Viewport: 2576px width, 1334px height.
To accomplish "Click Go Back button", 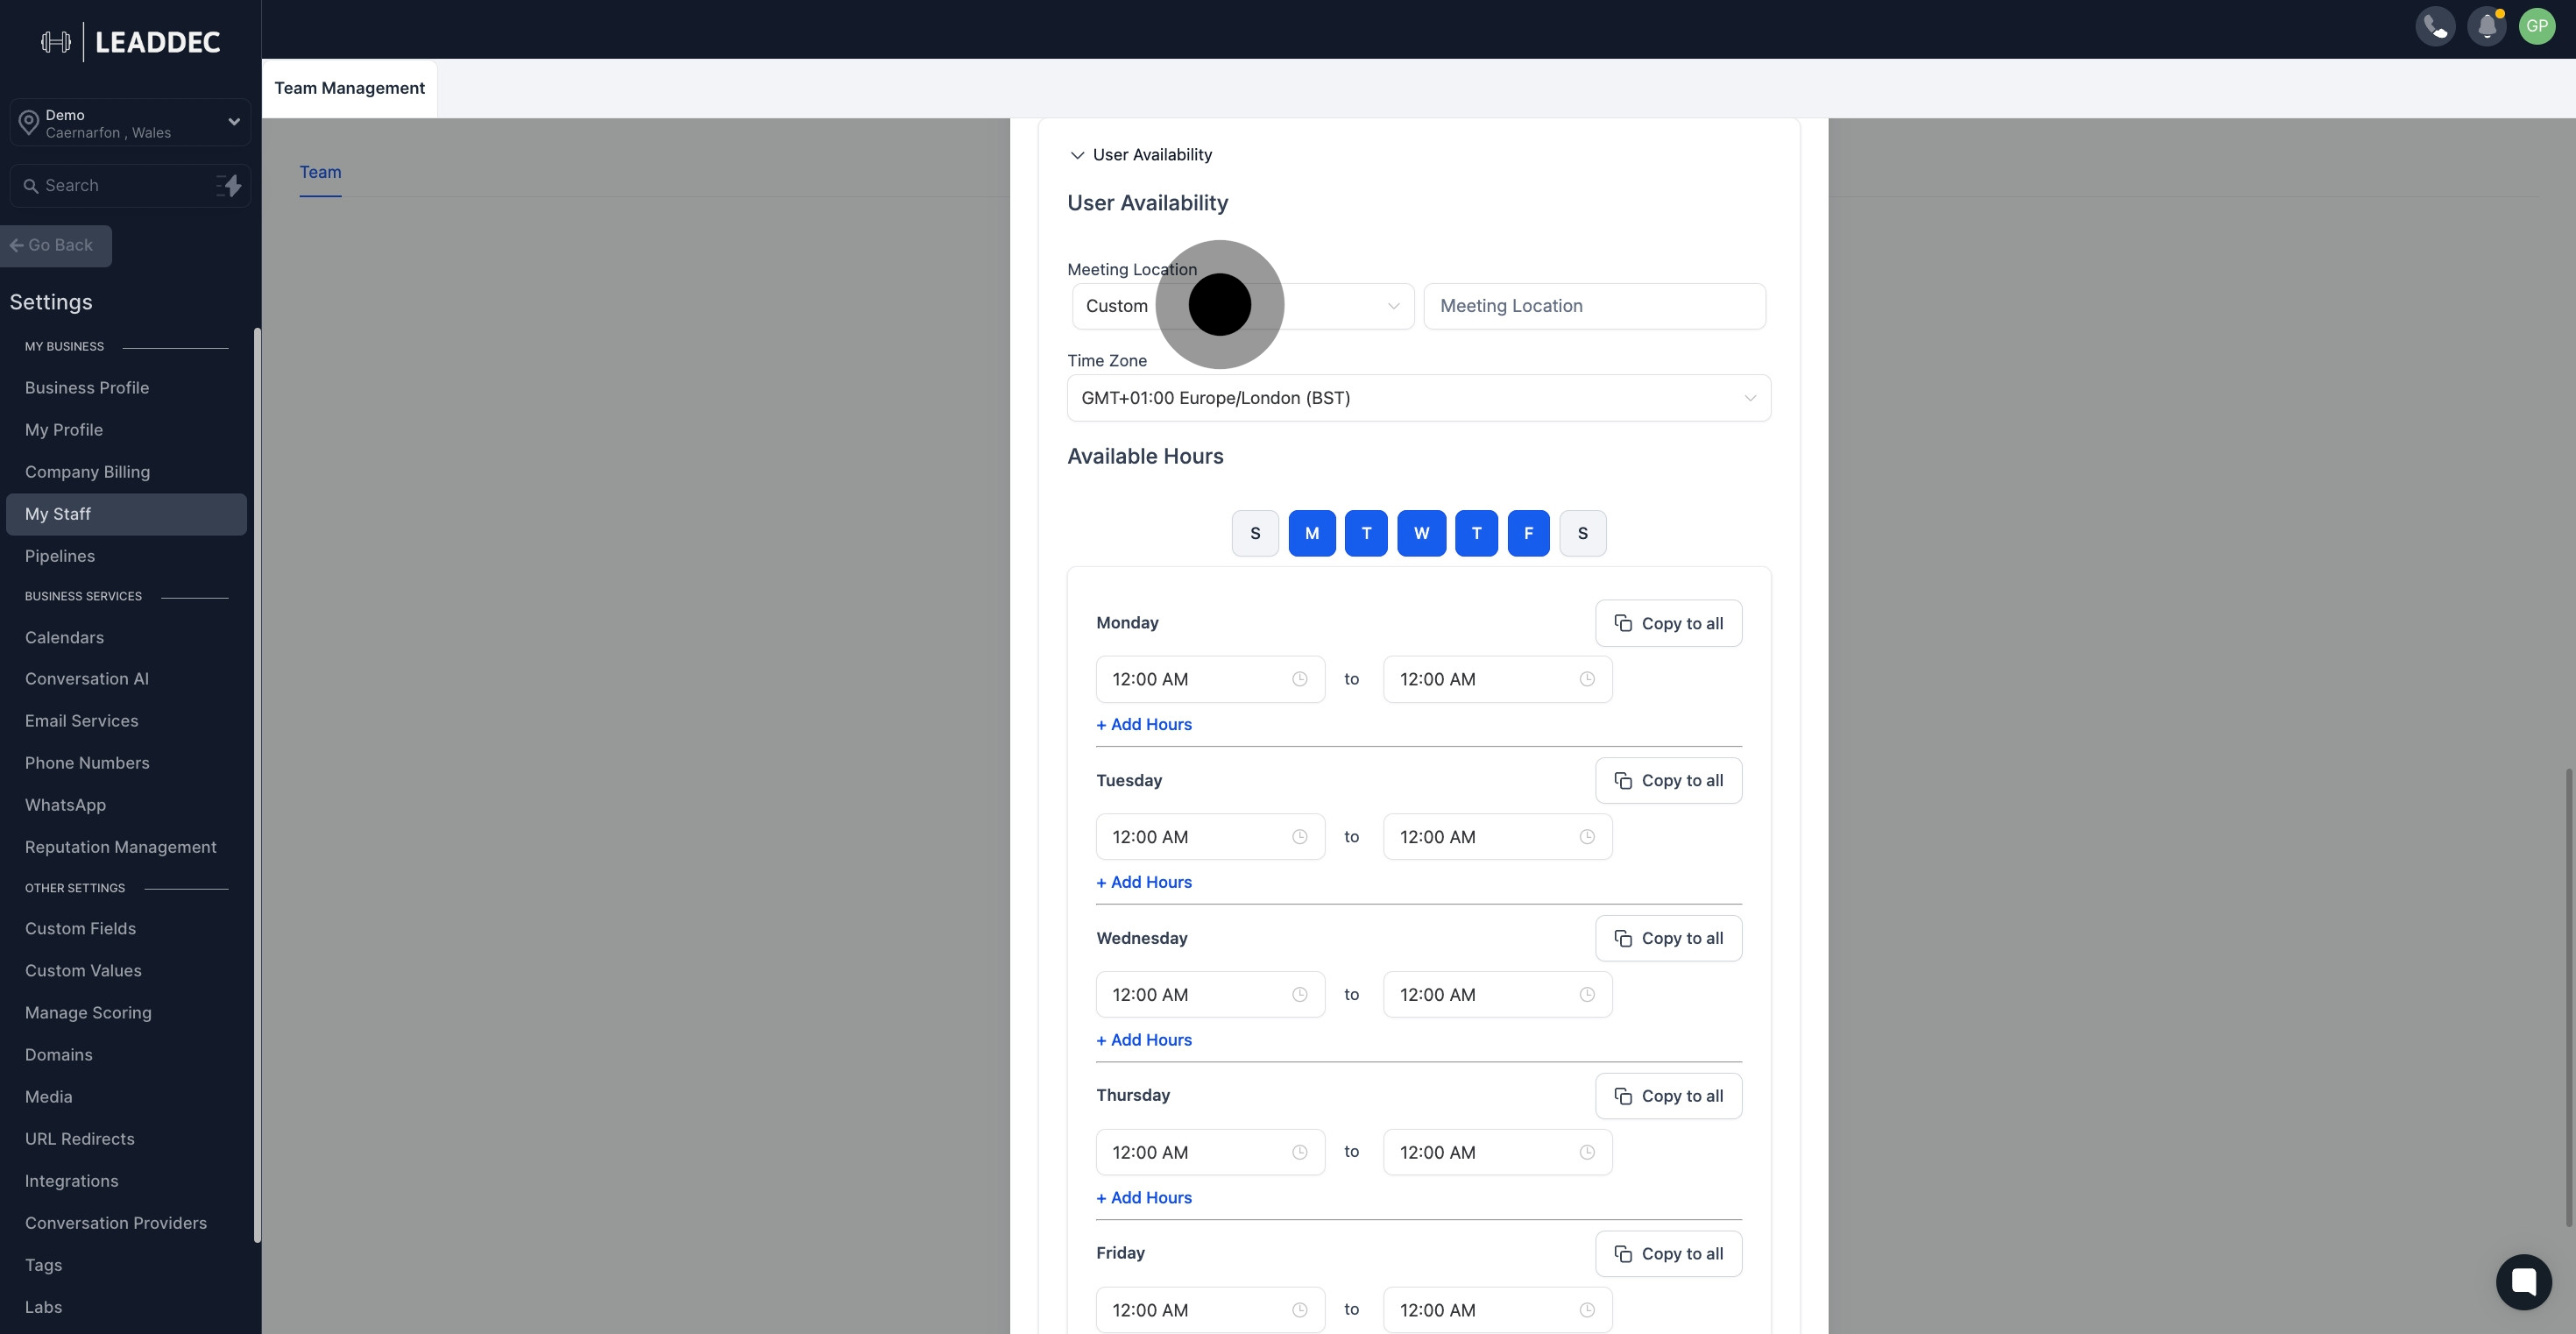I will coord(56,246).
